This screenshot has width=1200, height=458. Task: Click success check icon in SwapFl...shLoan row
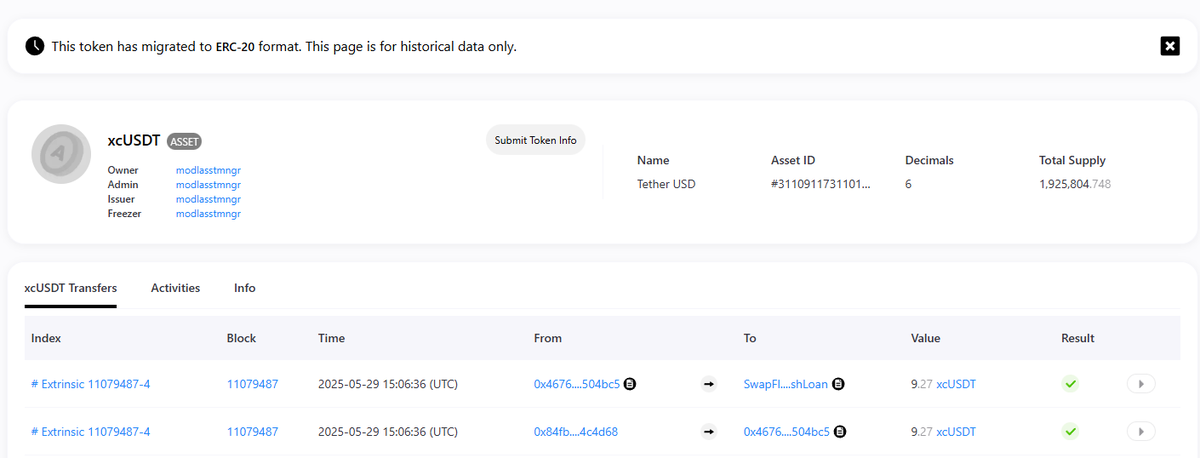(1070, 383)
